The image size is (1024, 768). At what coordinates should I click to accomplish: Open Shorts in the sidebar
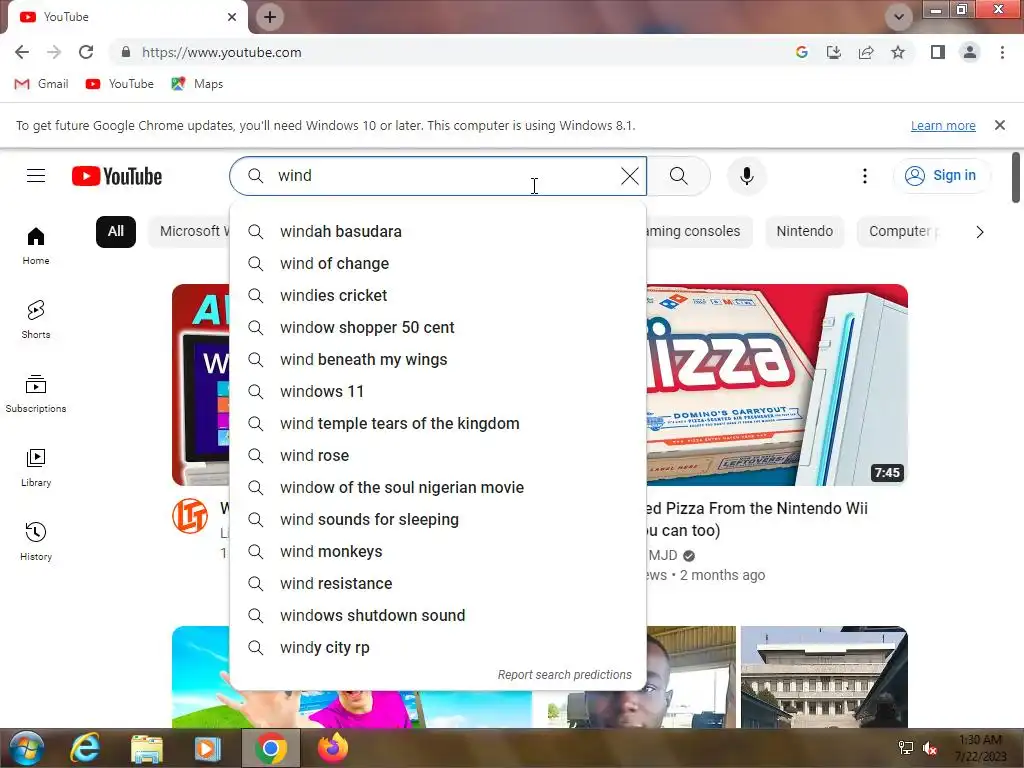pyautogui.click(x=36, y=319)
